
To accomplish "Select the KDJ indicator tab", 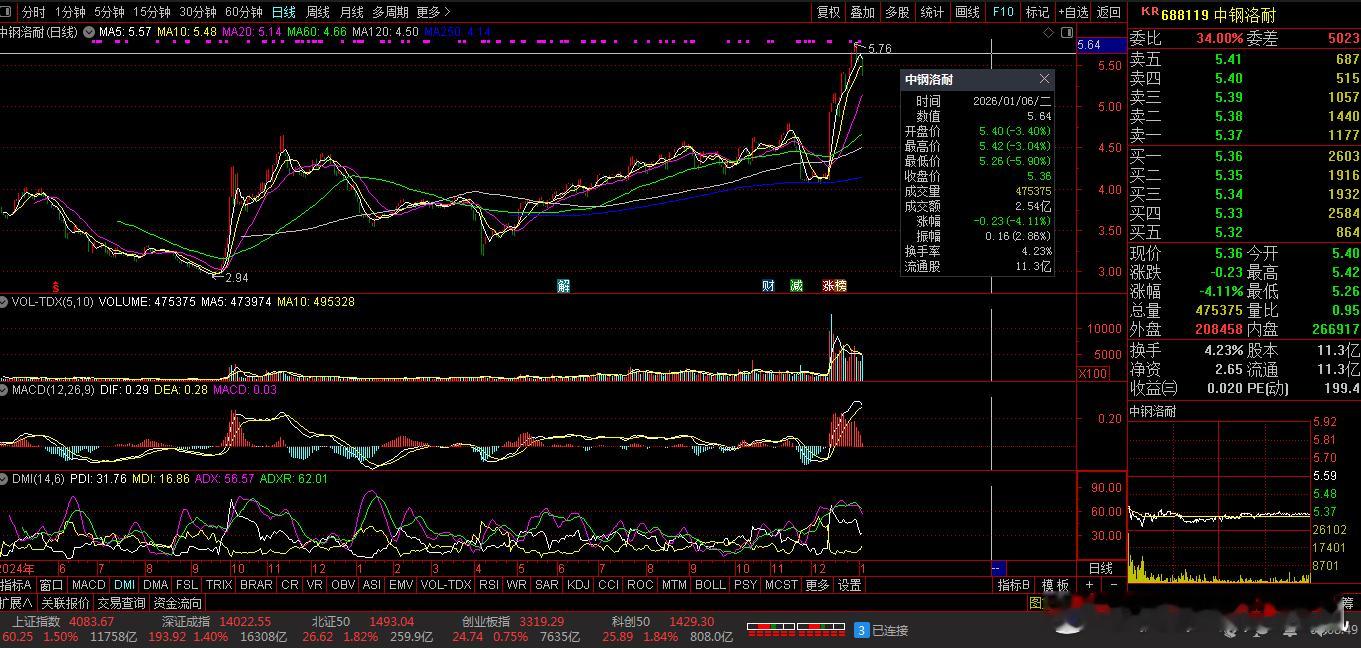I will tap(578, 585).
